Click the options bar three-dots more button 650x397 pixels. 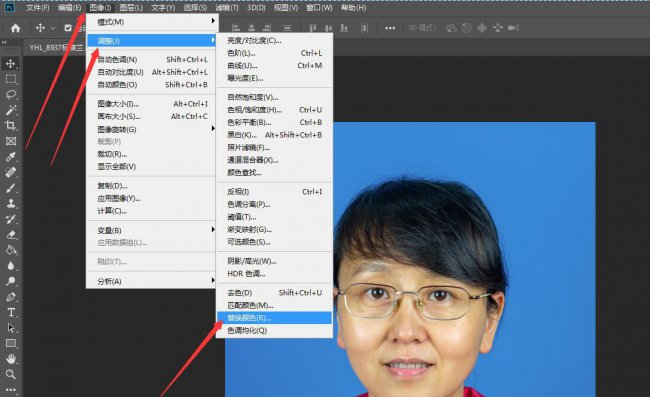[390, 28]
